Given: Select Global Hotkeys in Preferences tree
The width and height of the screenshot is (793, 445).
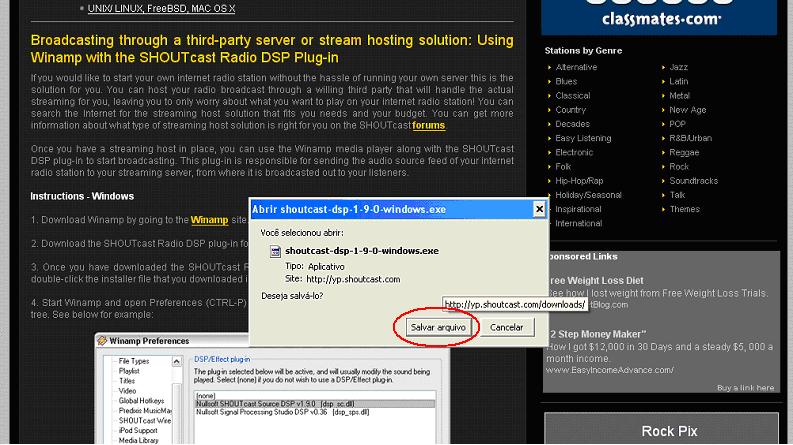Looking at the screenshot, I should [x=141, y=400].
